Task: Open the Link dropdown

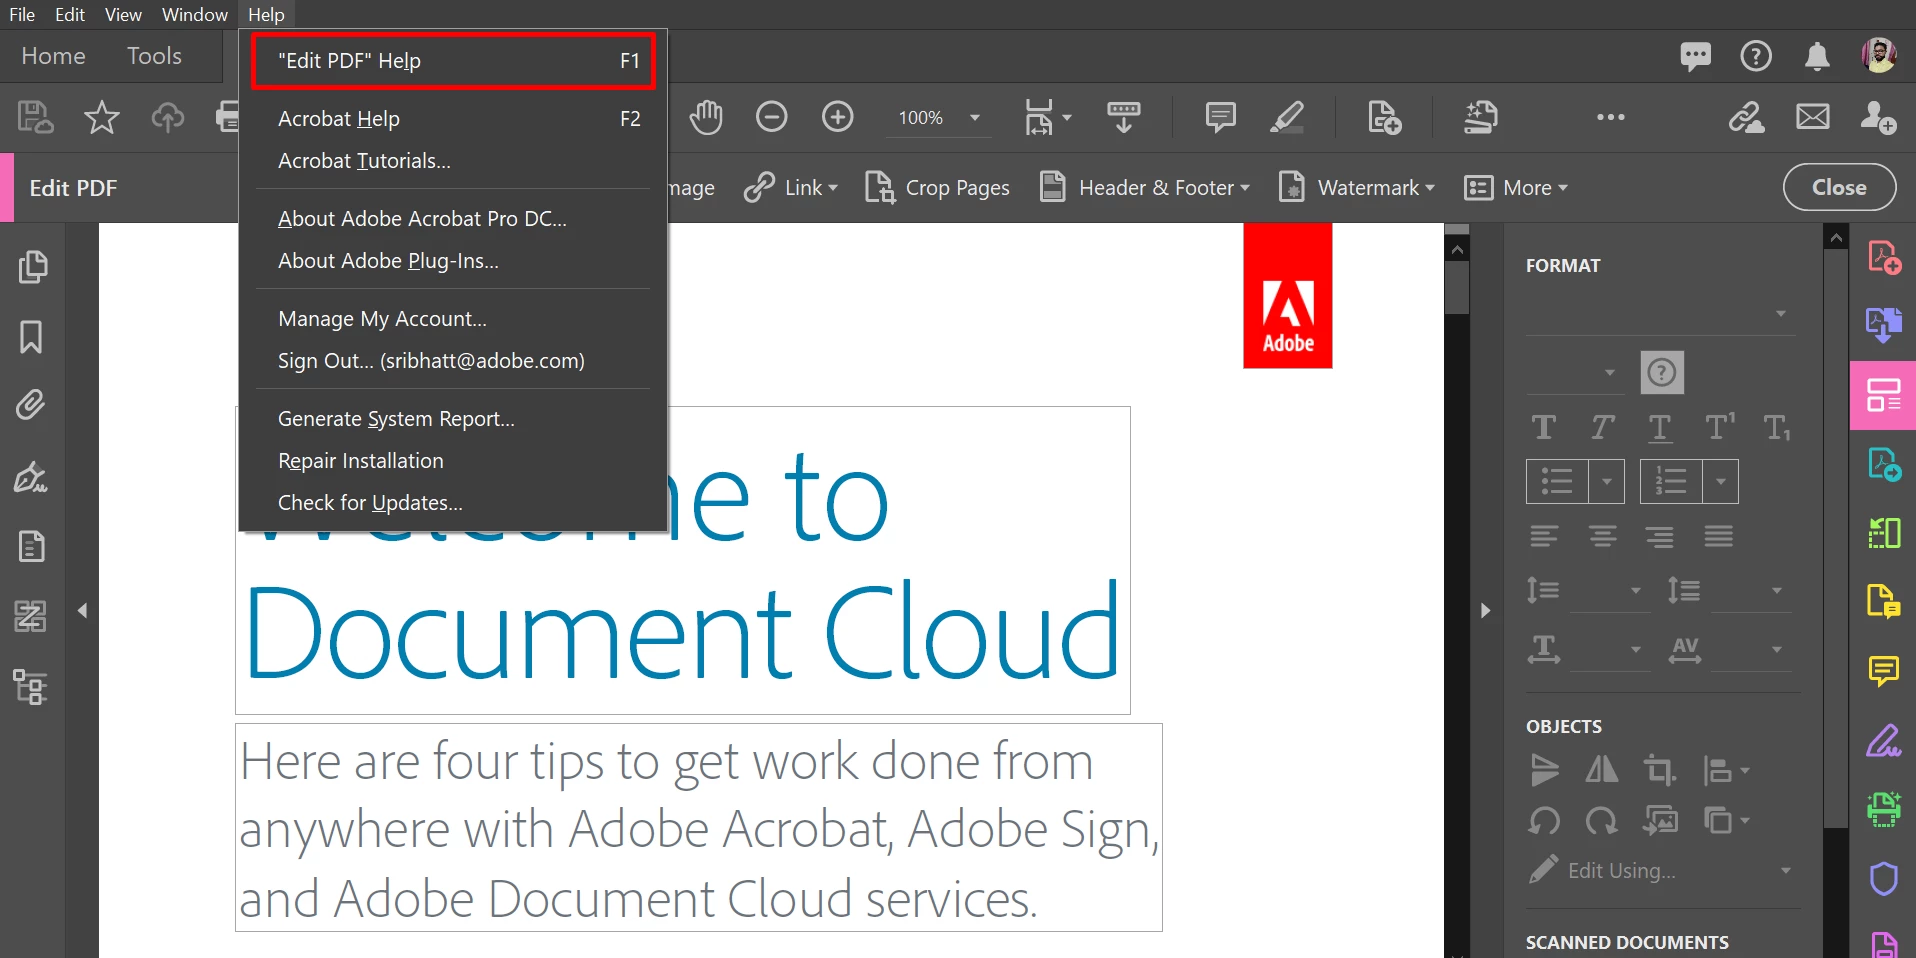Action: tap(791, 188)
